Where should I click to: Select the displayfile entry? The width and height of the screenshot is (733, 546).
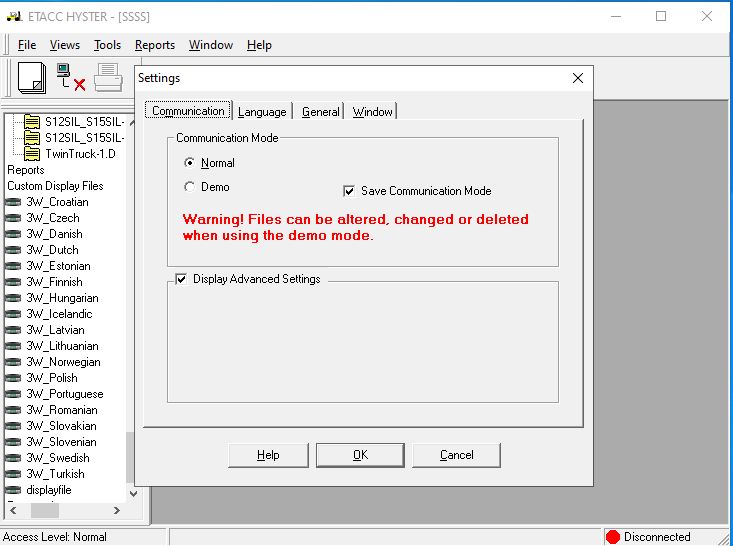[x=49, y=490]
